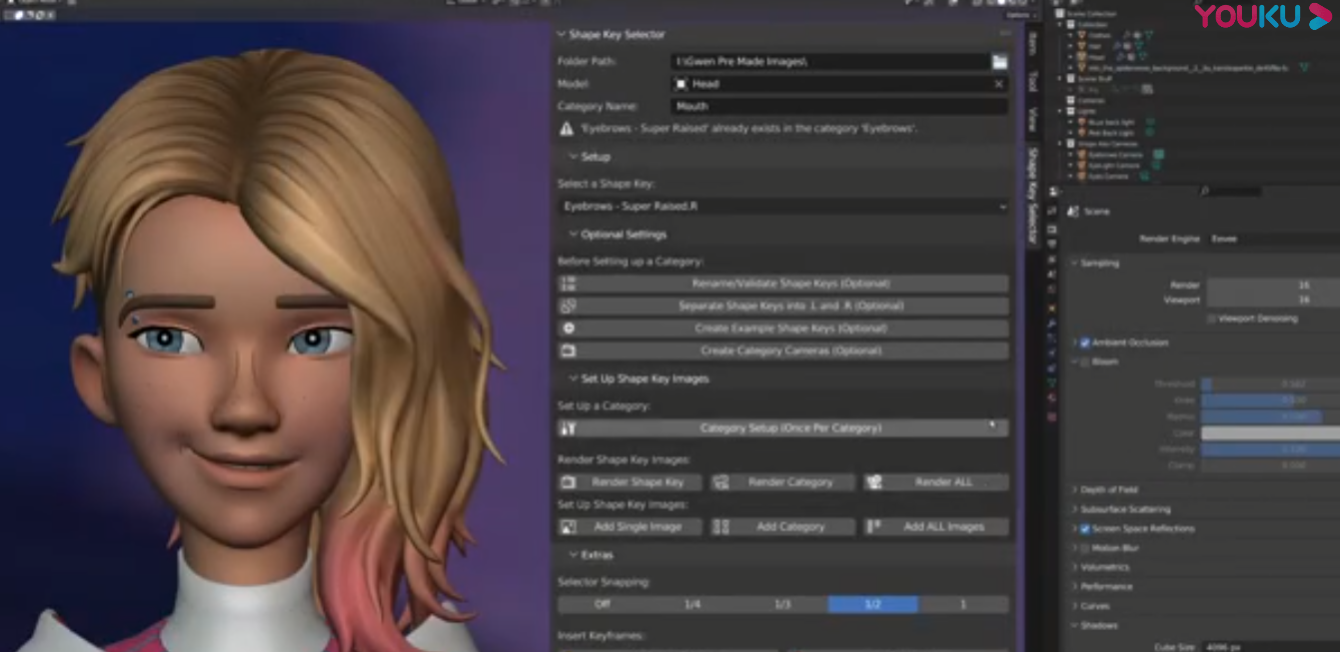Click the Render samples value field
This screenshot has width=1340, height=652.
(1272, 285)
